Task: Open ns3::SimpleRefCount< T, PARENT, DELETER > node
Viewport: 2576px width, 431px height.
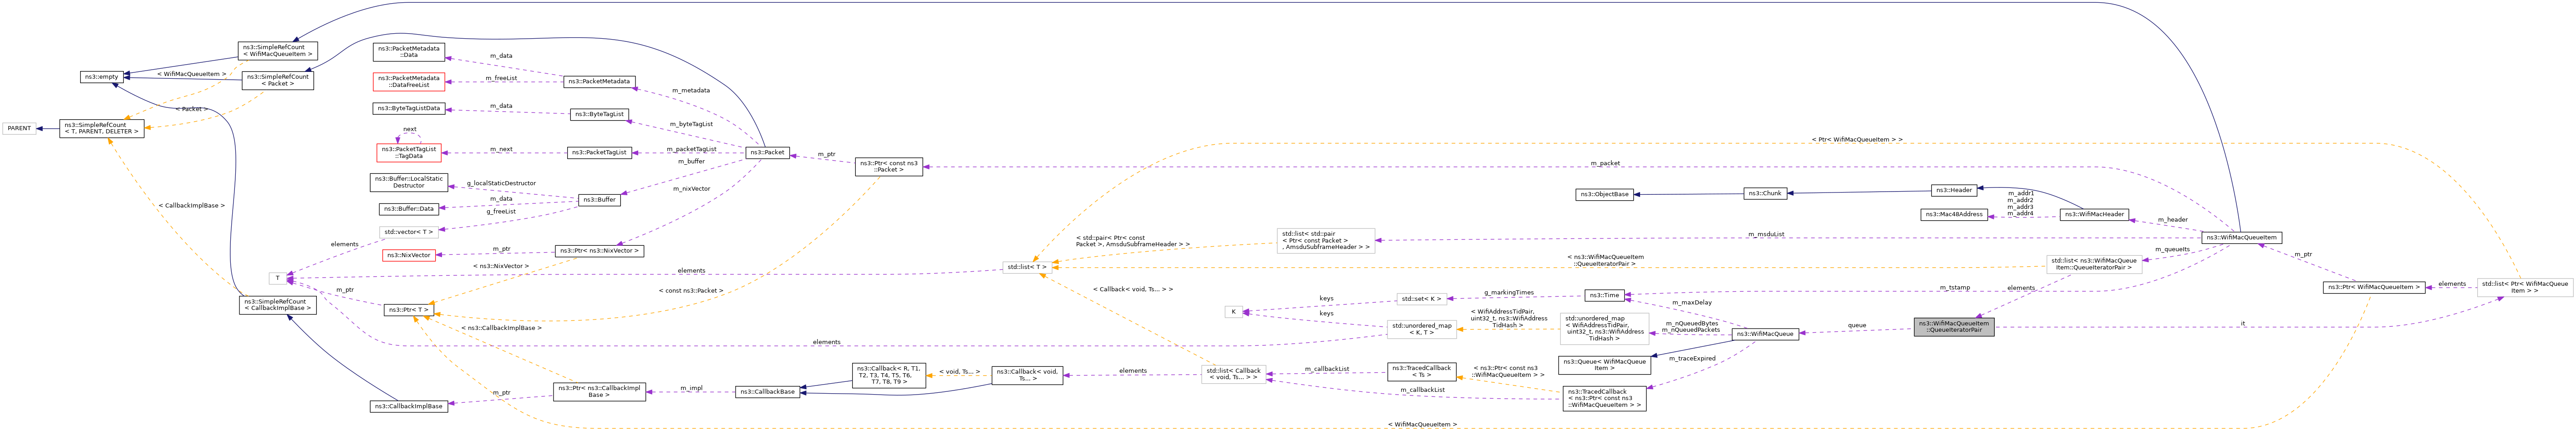Action: tap(101, 128)
